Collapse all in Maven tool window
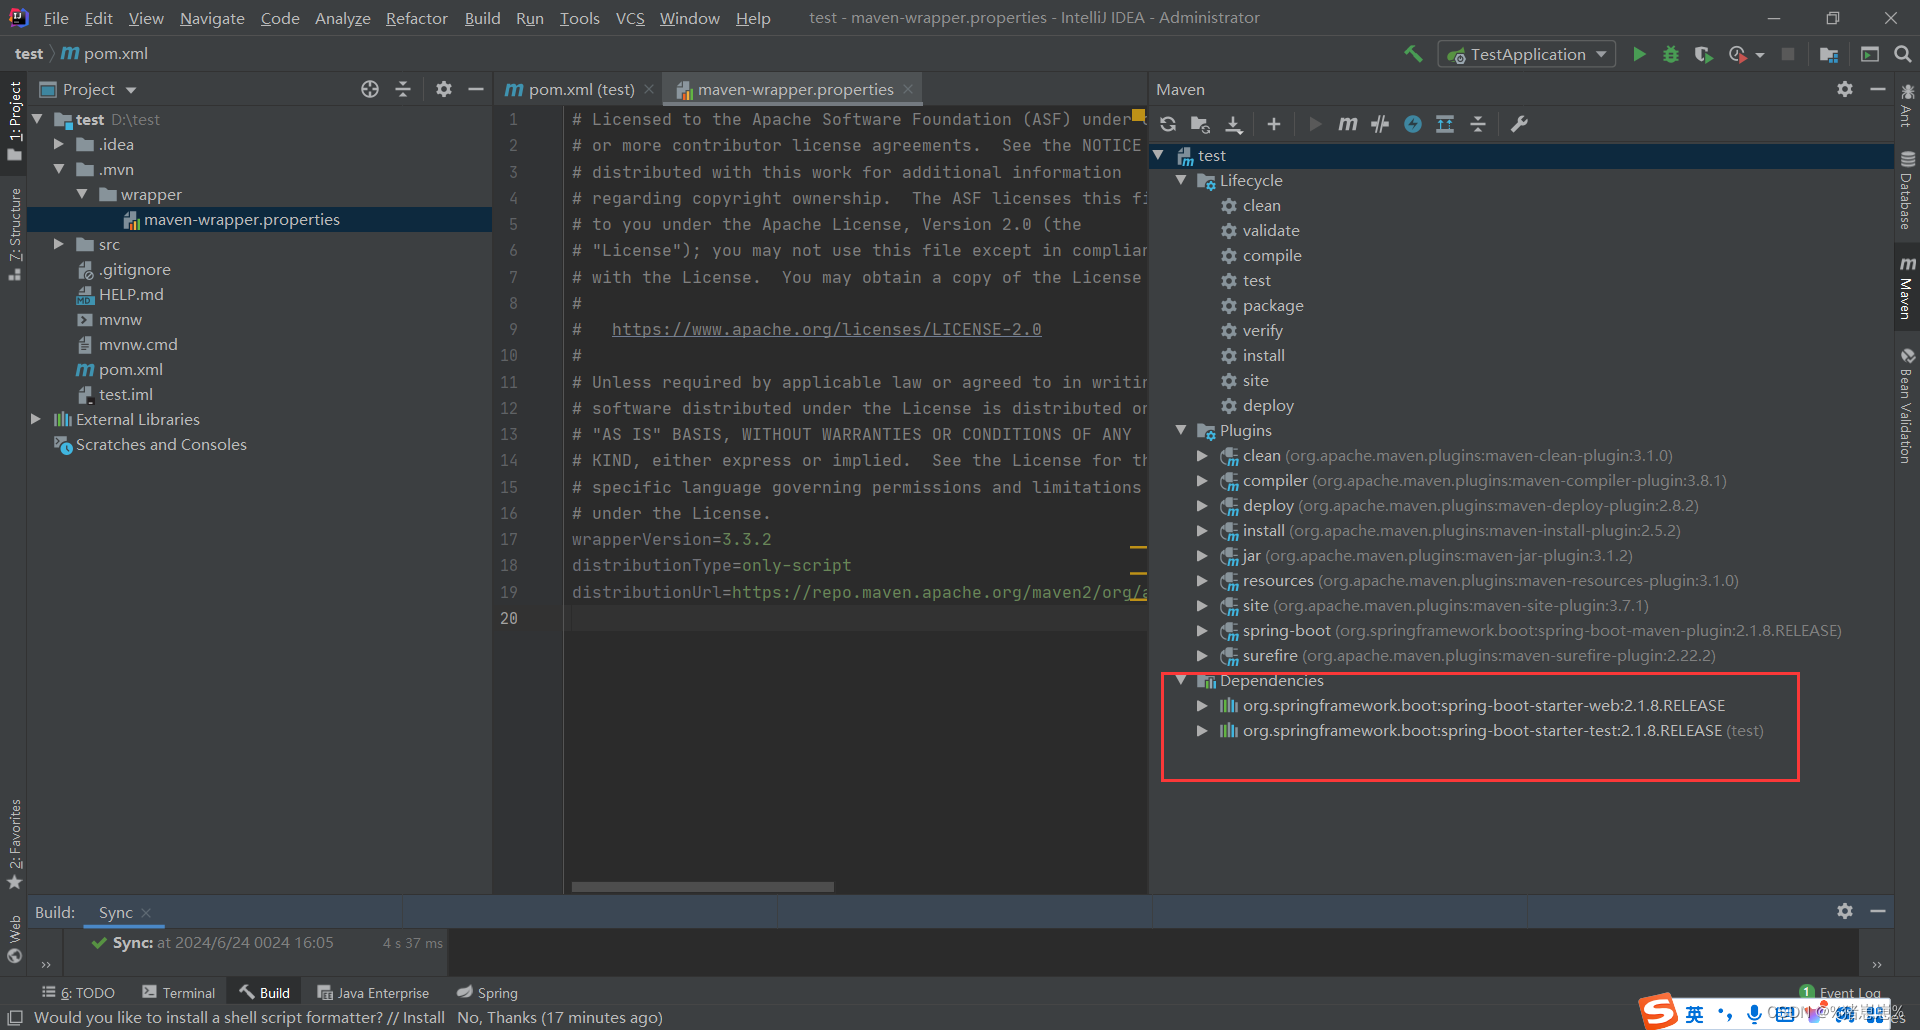Image resolution: width=1920 pixels, height=1030 pixels. 1478,124
